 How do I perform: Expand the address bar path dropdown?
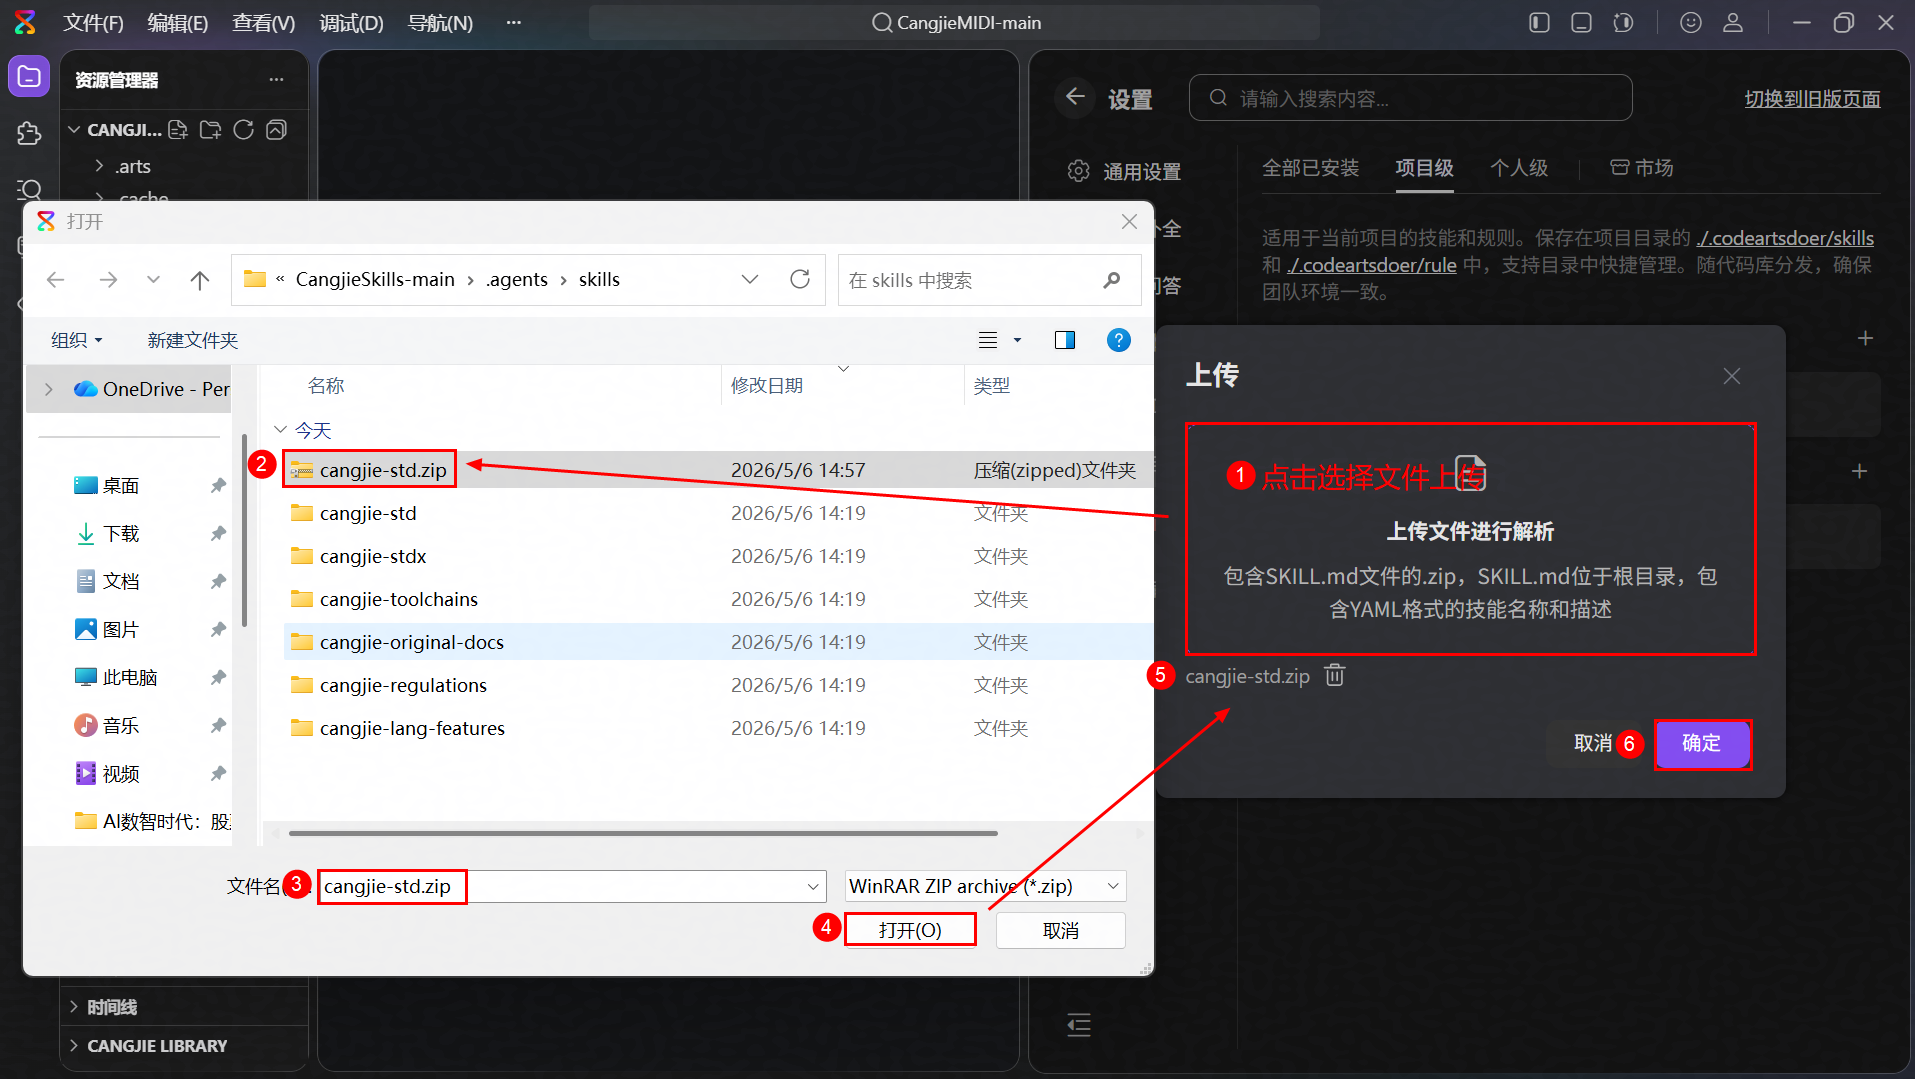(750, 279)
